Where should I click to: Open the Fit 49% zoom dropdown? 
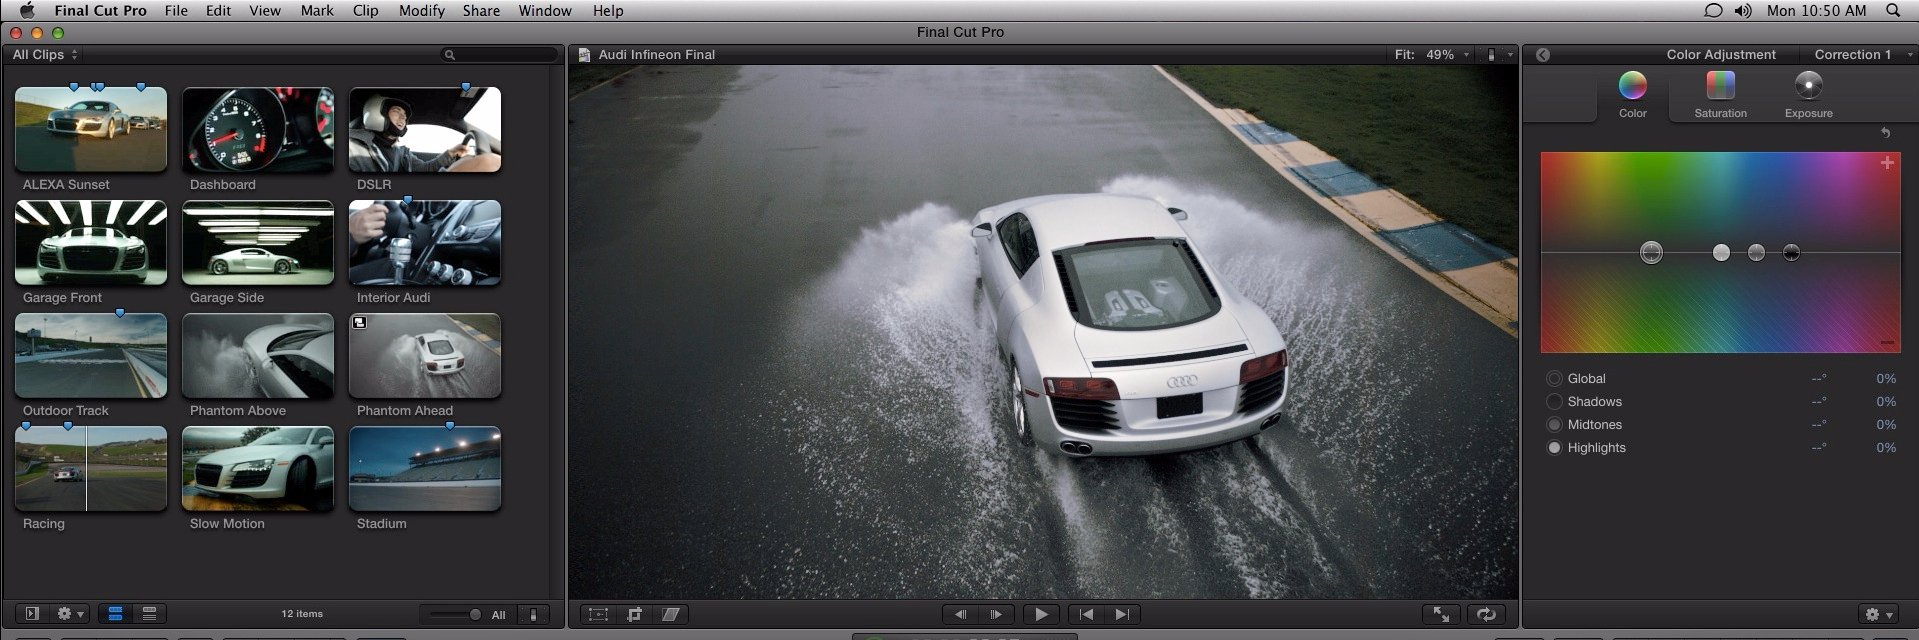pos(1432,55)
